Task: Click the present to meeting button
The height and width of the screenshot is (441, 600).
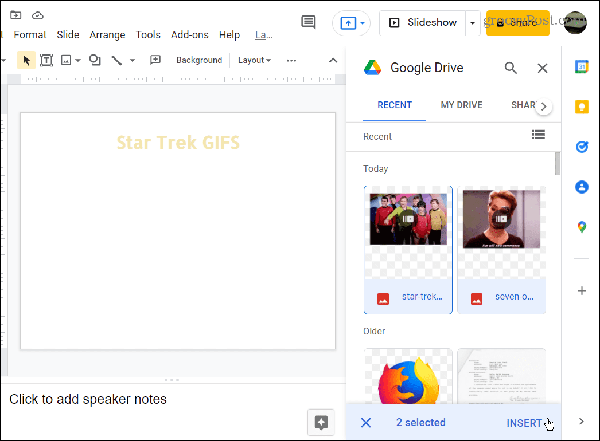Action: point(348,23)
